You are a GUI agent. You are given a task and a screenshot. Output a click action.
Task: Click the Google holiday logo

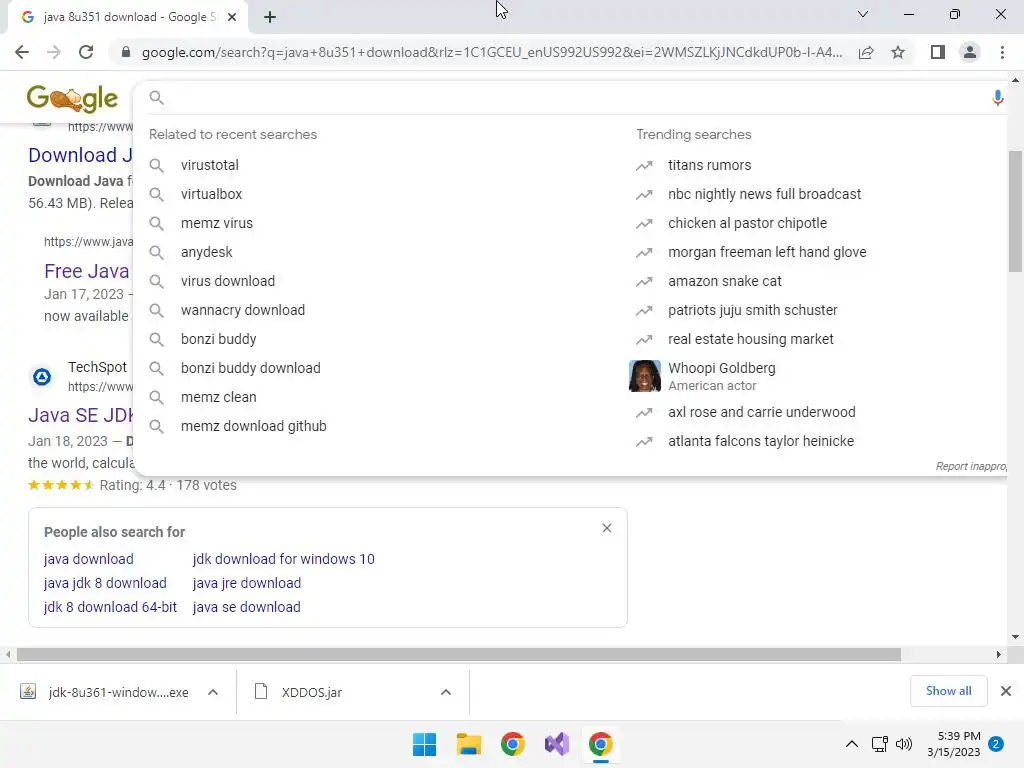point(72,99)
